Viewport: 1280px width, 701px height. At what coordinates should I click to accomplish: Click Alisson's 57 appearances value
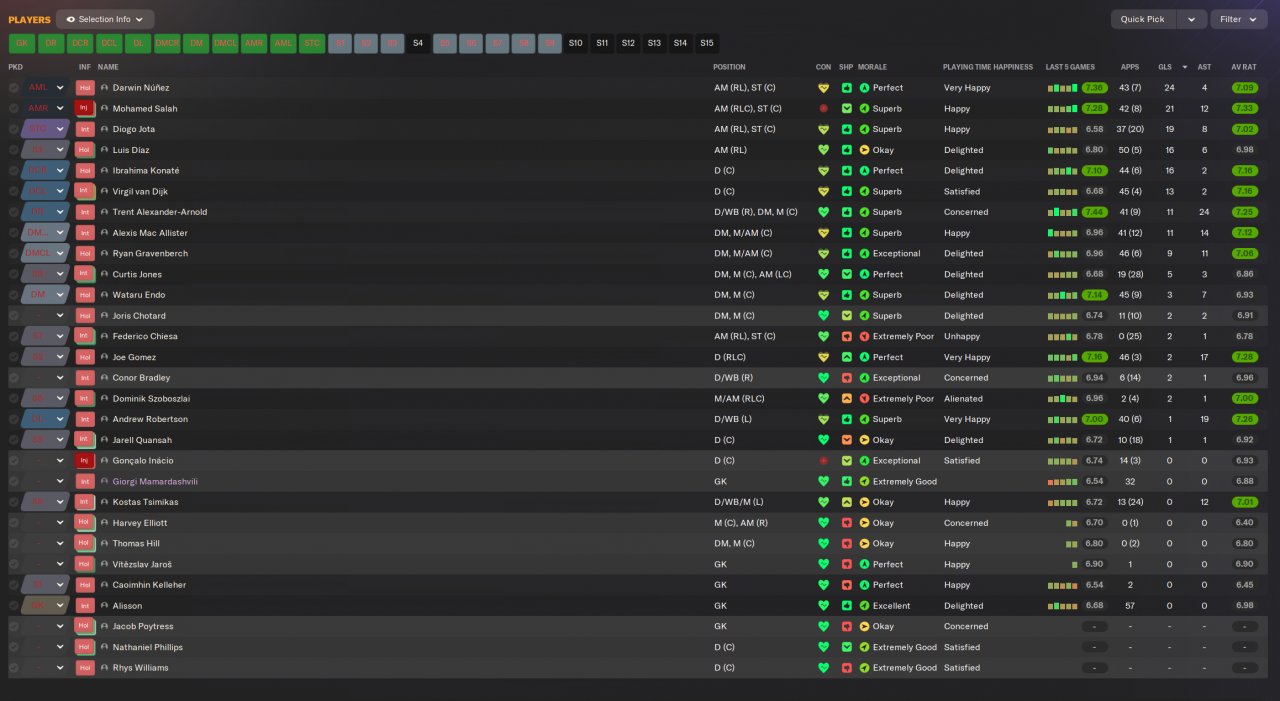tap(1130, 605)
